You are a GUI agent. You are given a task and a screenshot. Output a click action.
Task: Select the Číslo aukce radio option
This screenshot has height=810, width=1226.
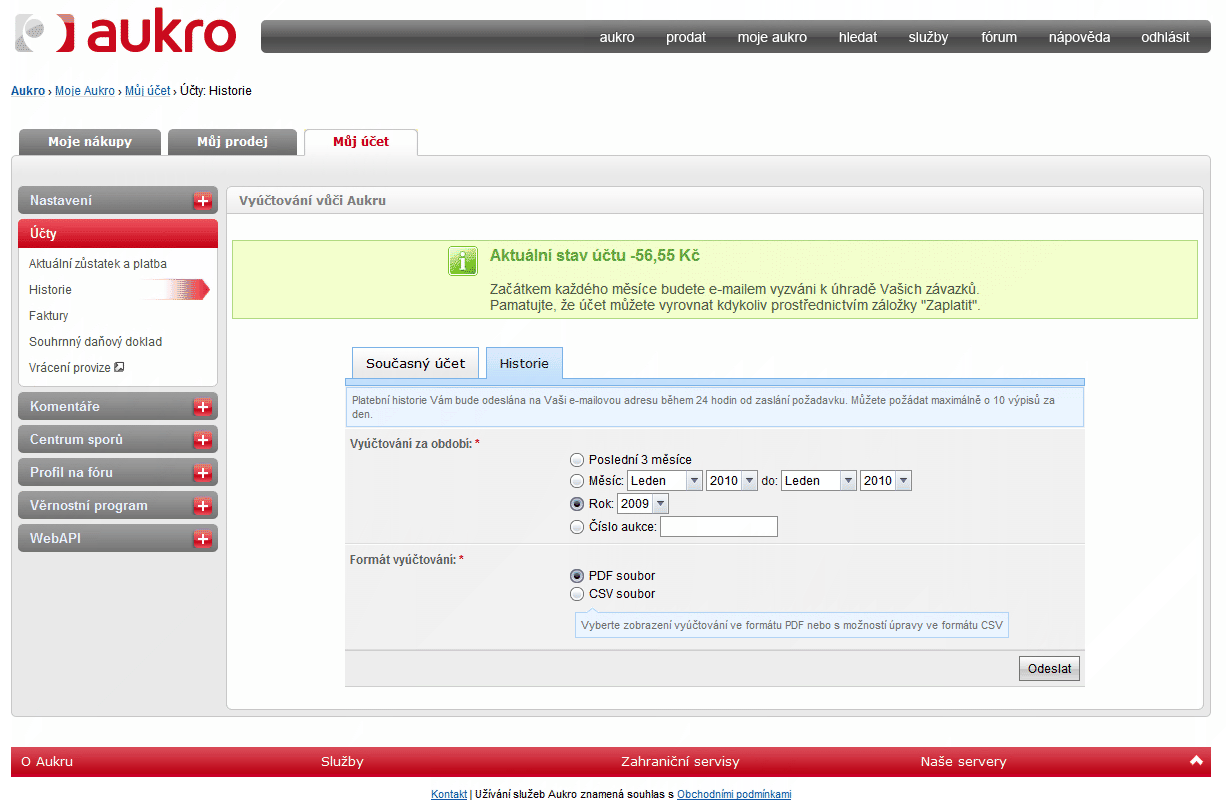pyautogui.click(x=576, y=527)
